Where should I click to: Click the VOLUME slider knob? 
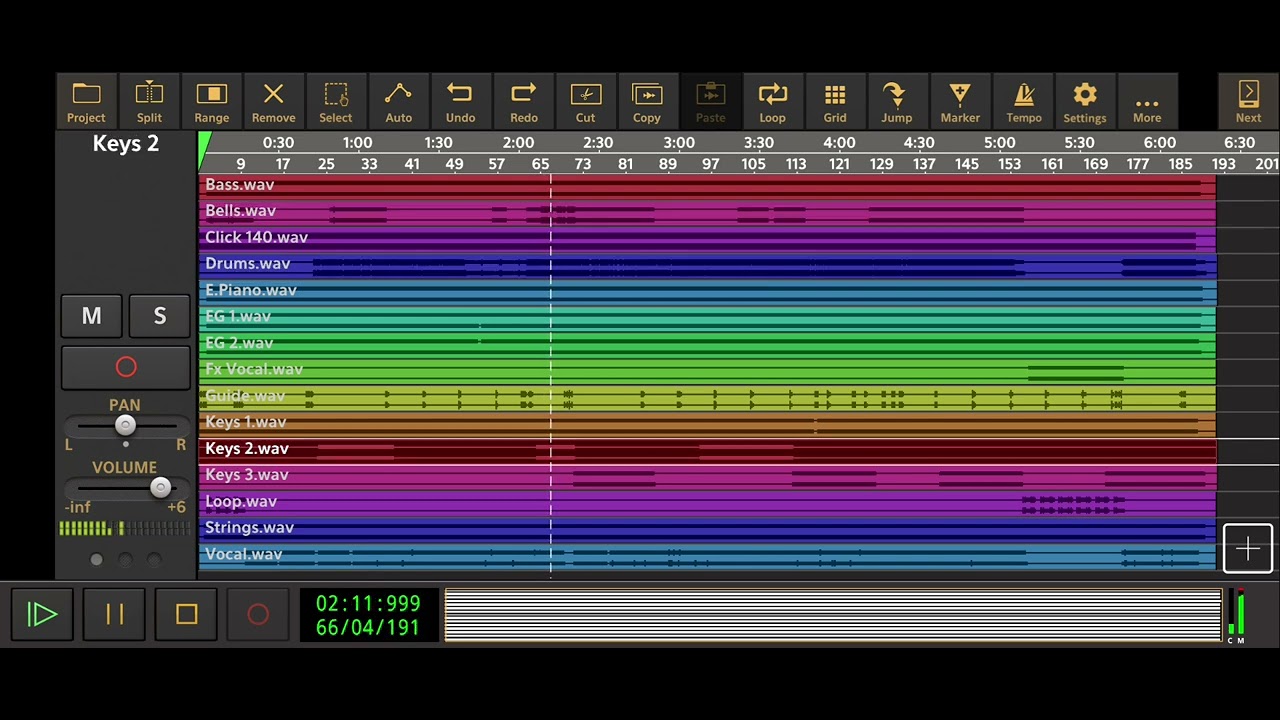160,487
